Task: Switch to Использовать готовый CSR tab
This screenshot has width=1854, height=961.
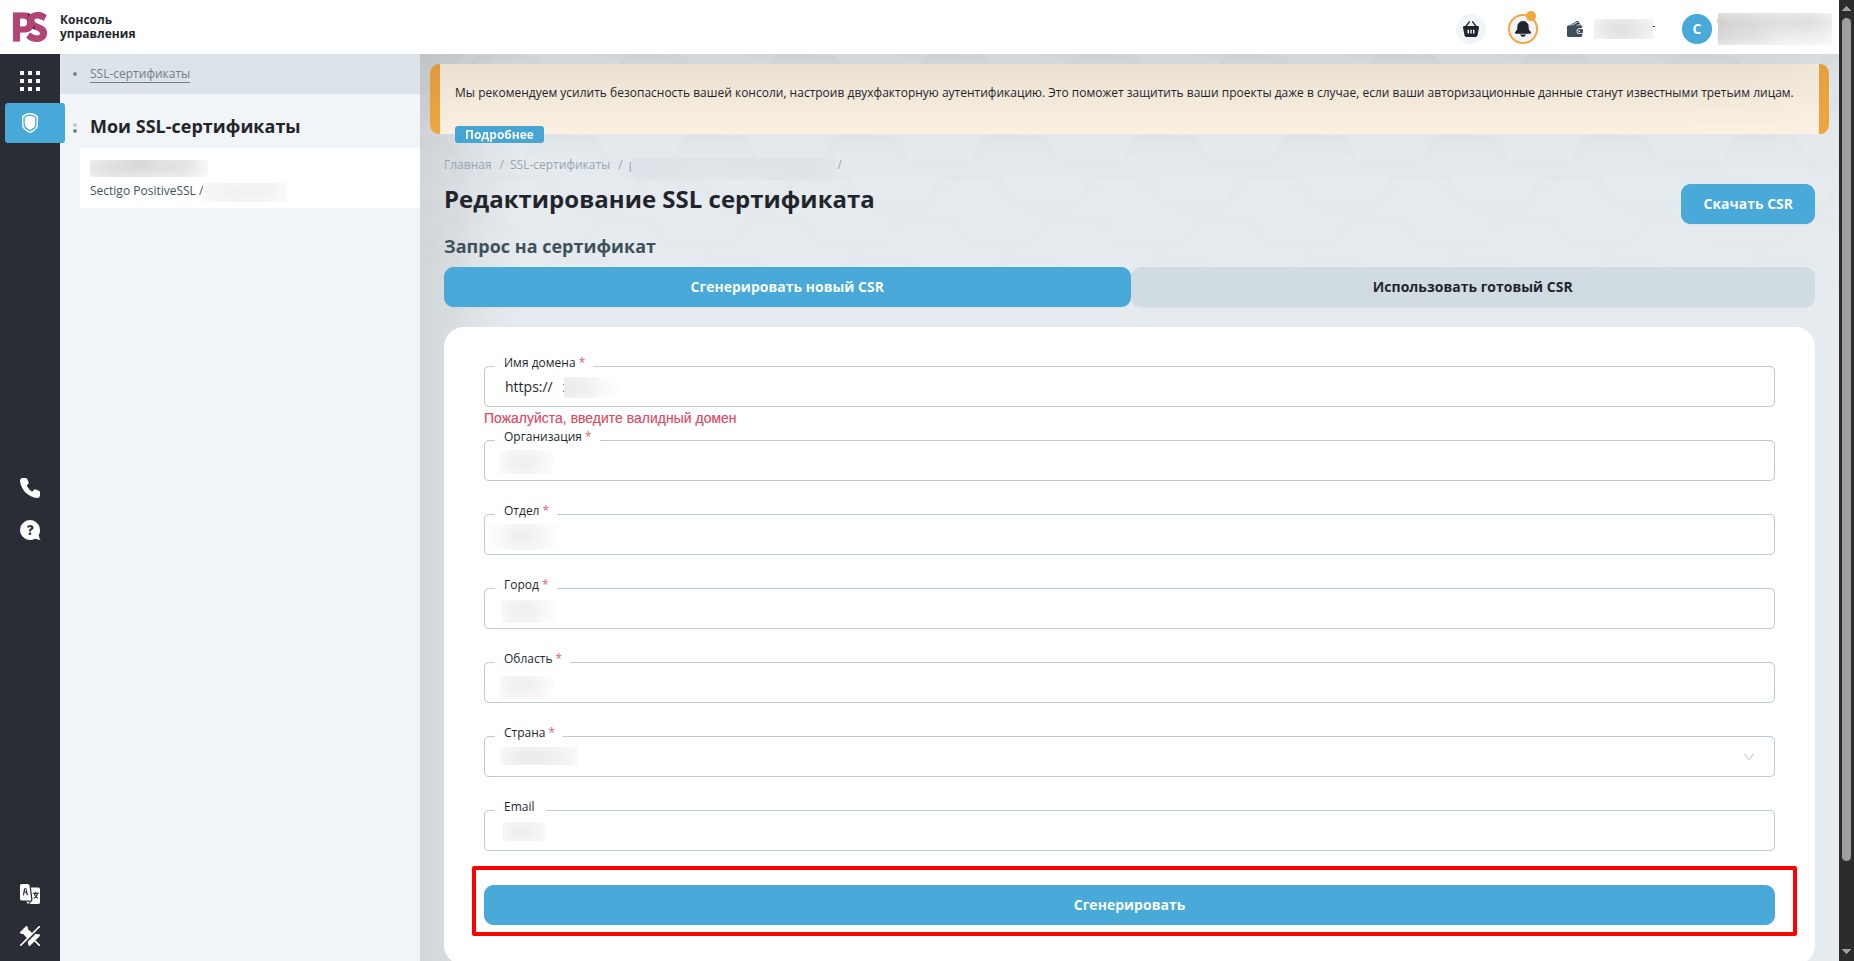Action: pos(1473,287)
